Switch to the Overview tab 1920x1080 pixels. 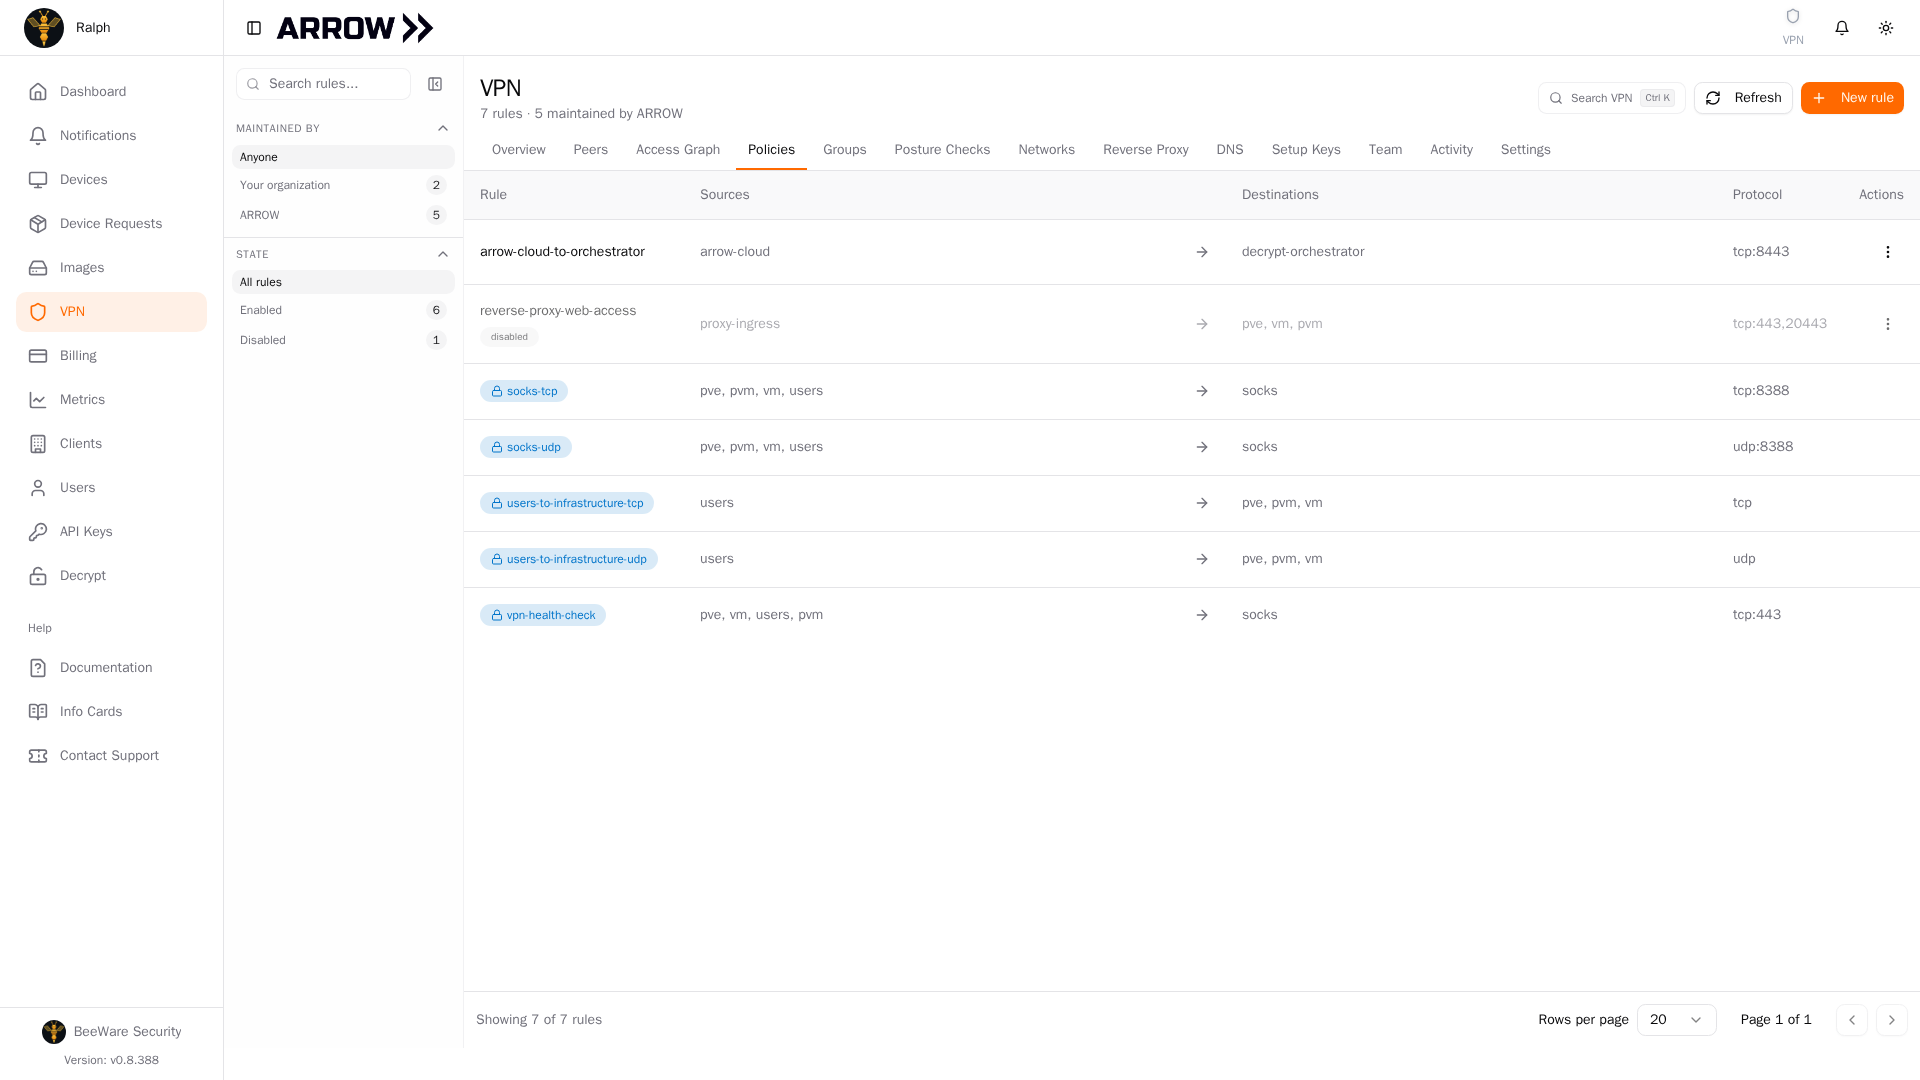click(518, 150)
